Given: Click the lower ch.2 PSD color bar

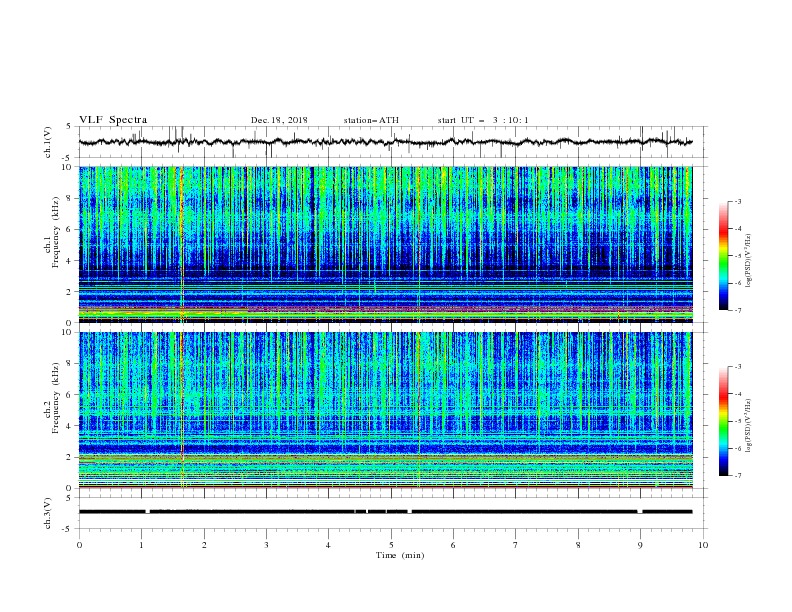Looking at the screenshot, I should pos(724,421).
